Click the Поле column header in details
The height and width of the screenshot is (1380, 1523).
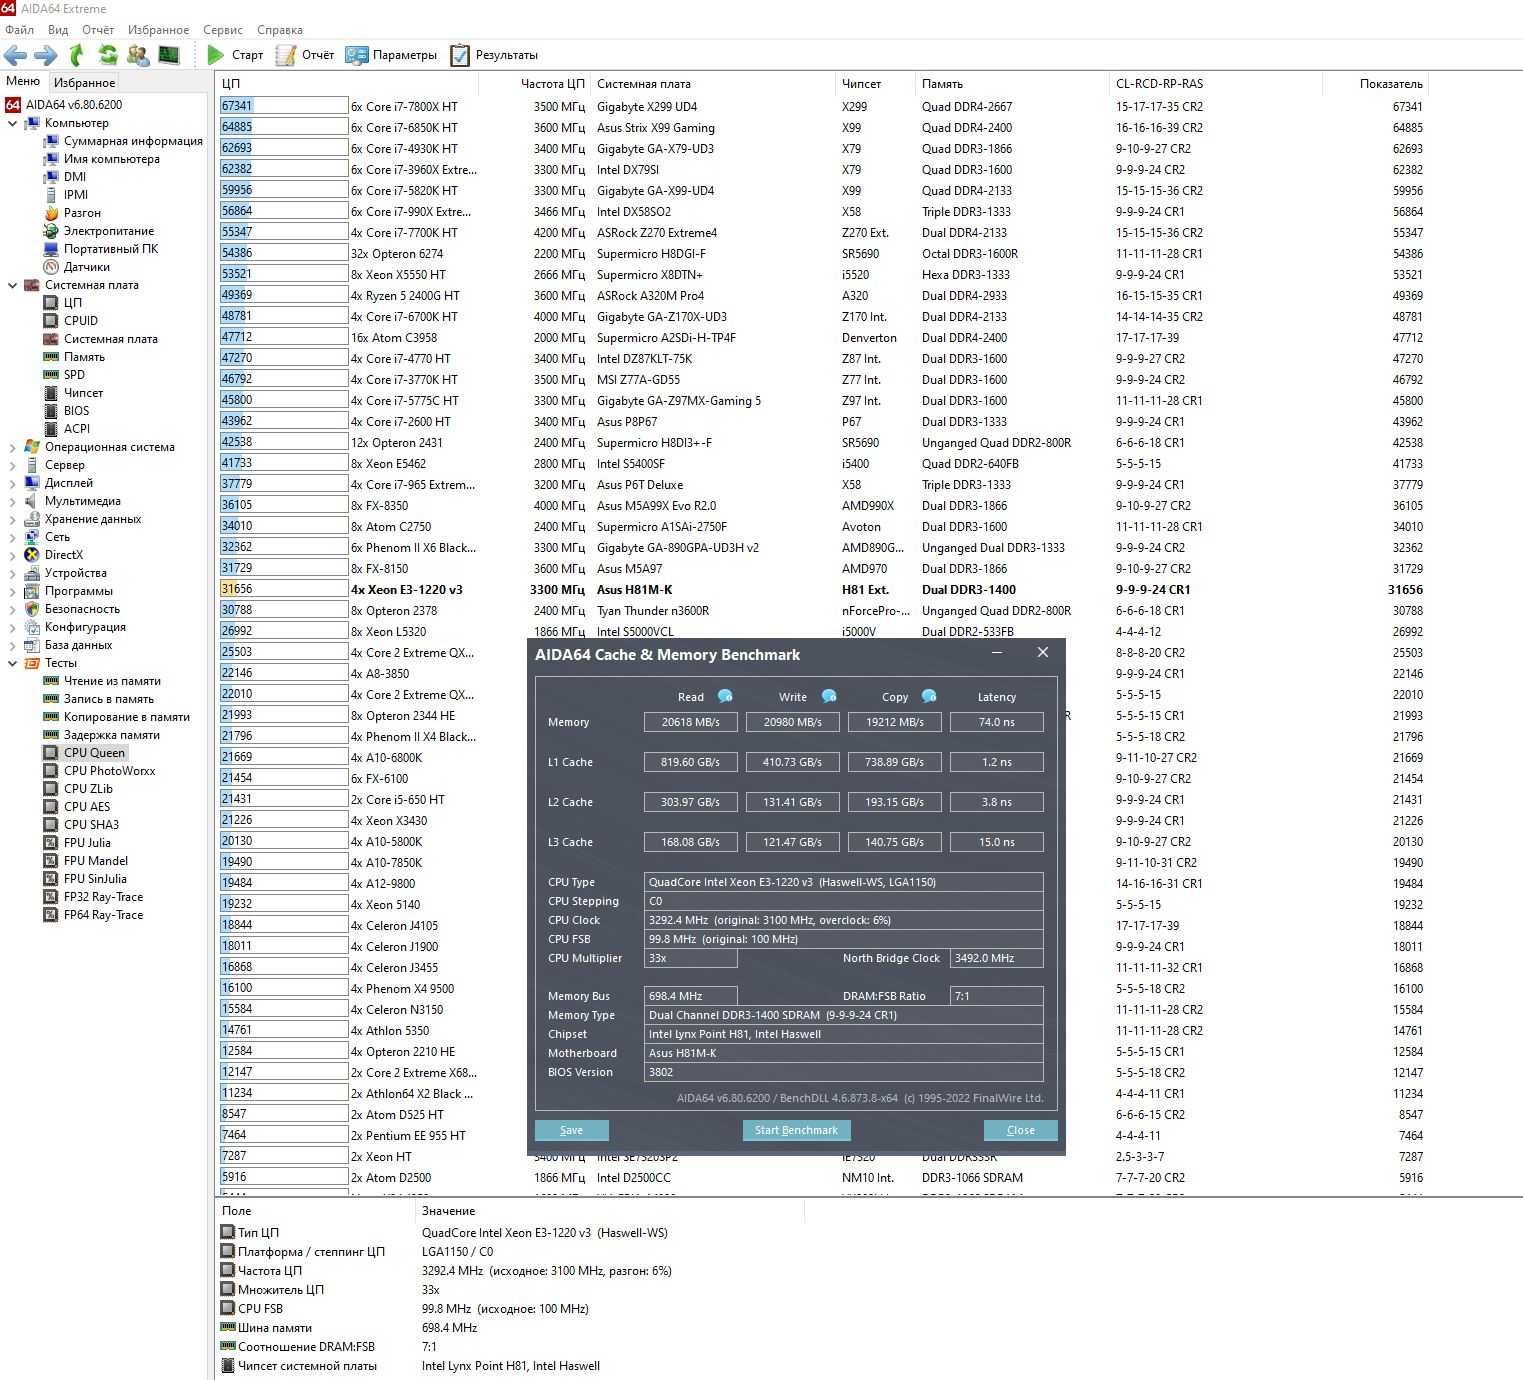pos(316,1211)
